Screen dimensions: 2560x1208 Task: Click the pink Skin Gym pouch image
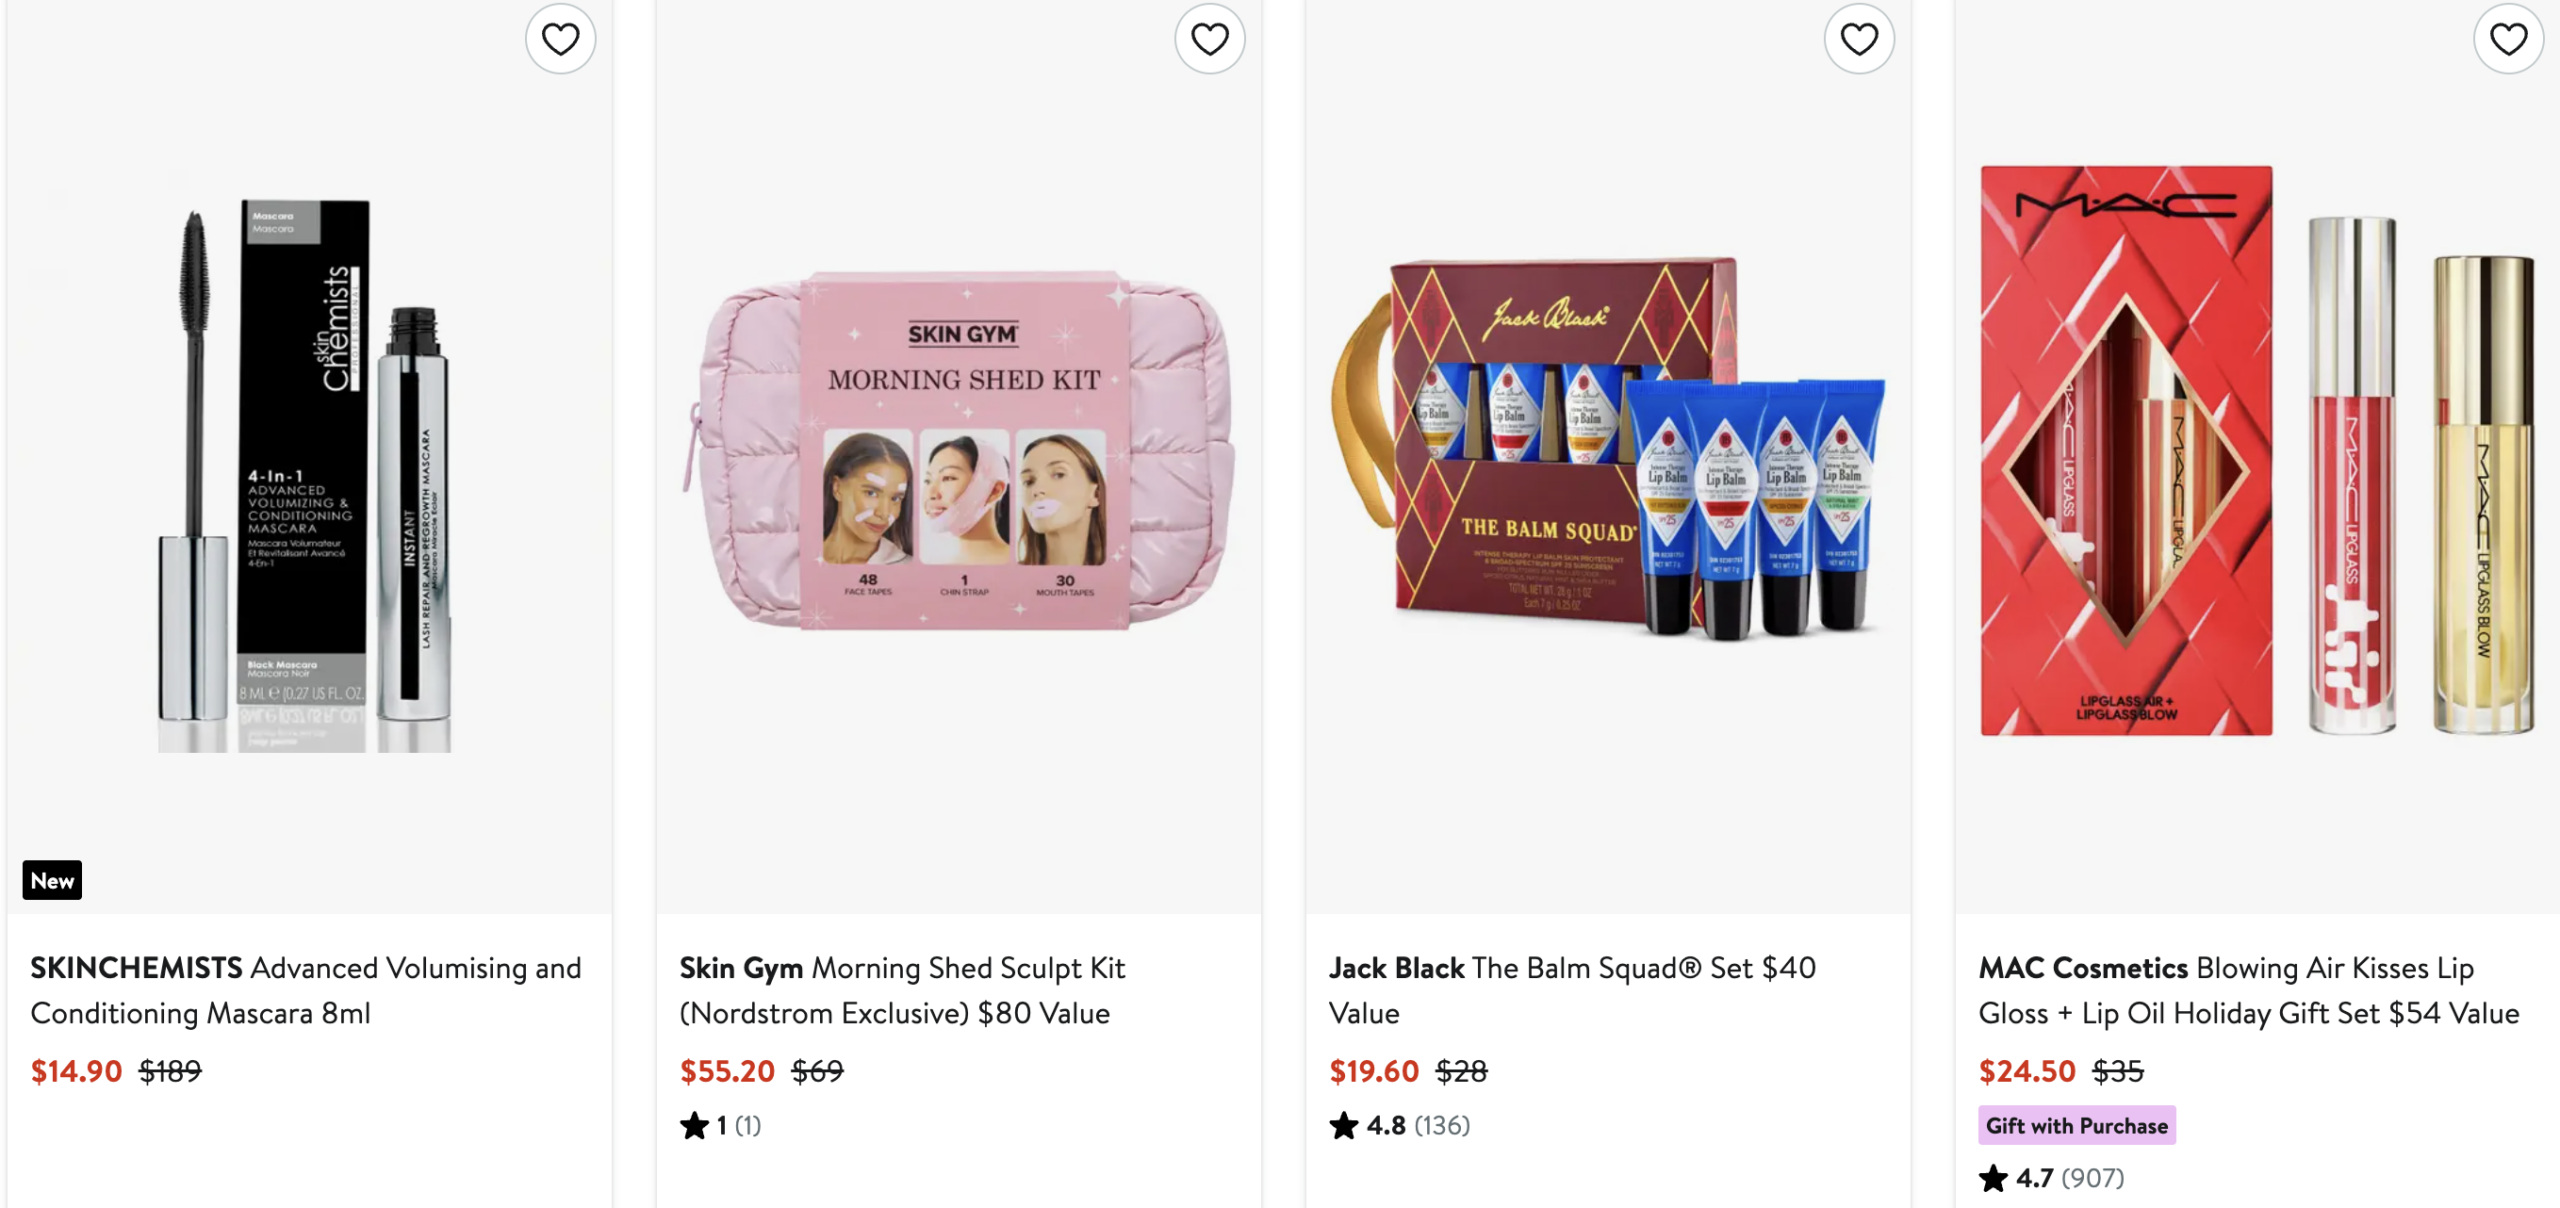[960, 450]
